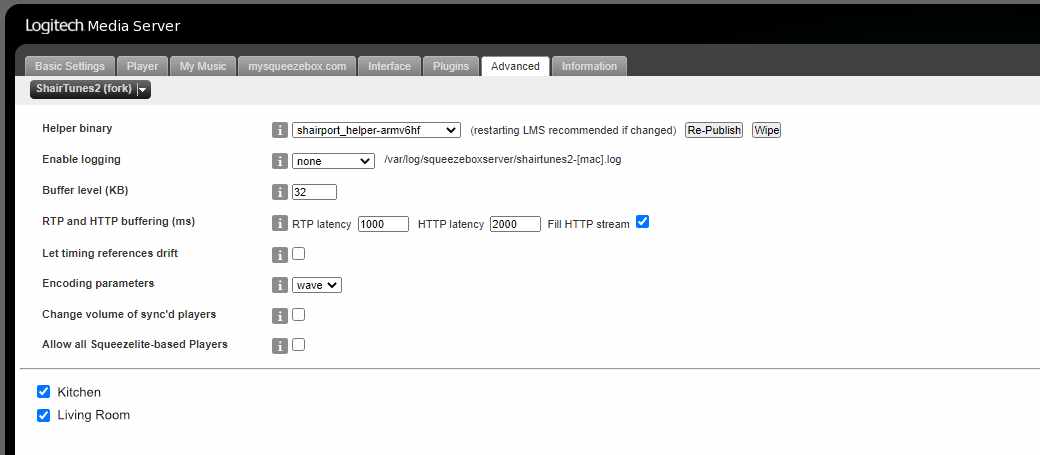Click the Buffer level input field with 32
This screenshot has height=455, width=1040.
314,192
